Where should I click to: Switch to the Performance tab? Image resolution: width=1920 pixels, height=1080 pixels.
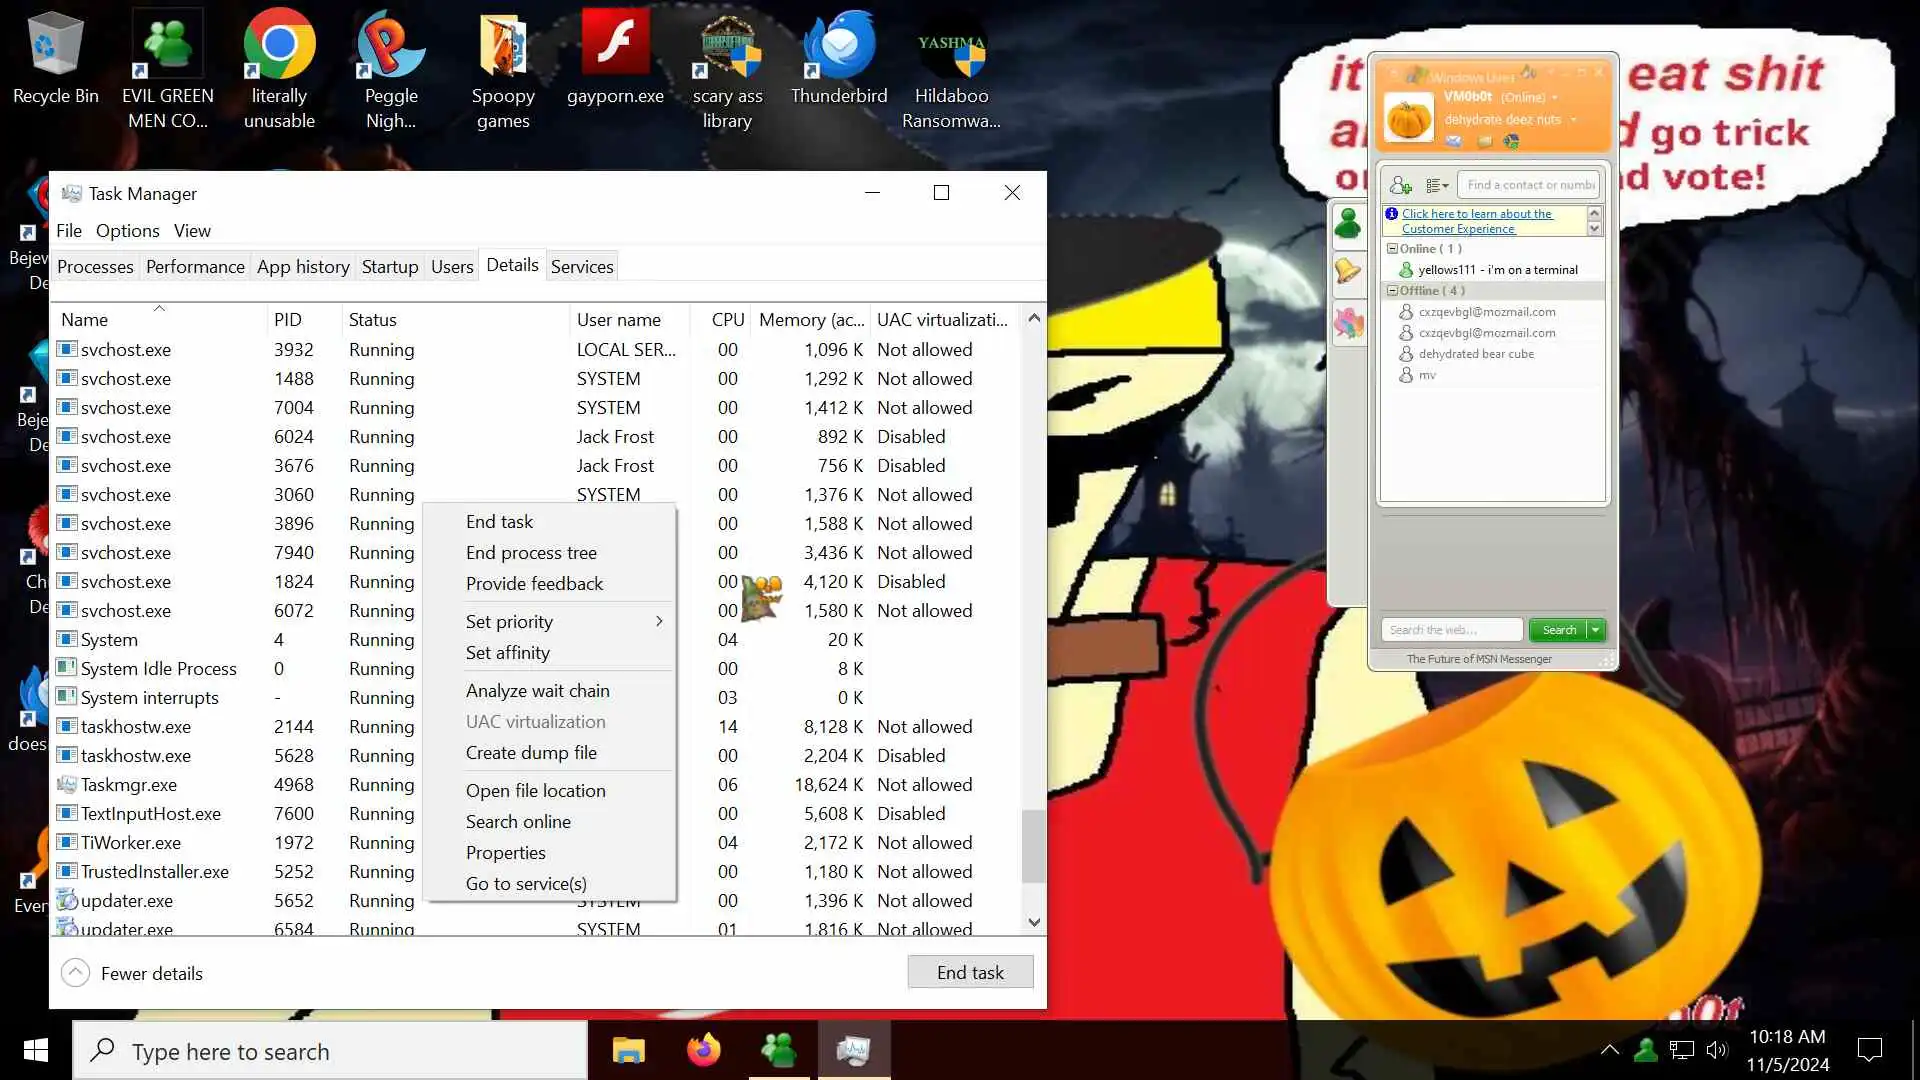tap(195, 266)
